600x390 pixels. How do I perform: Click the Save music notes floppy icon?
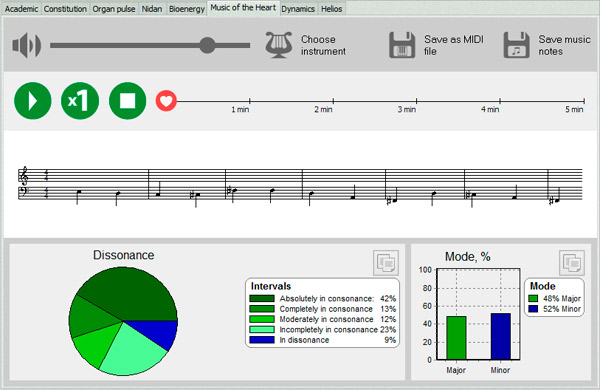tap(517, 45)
